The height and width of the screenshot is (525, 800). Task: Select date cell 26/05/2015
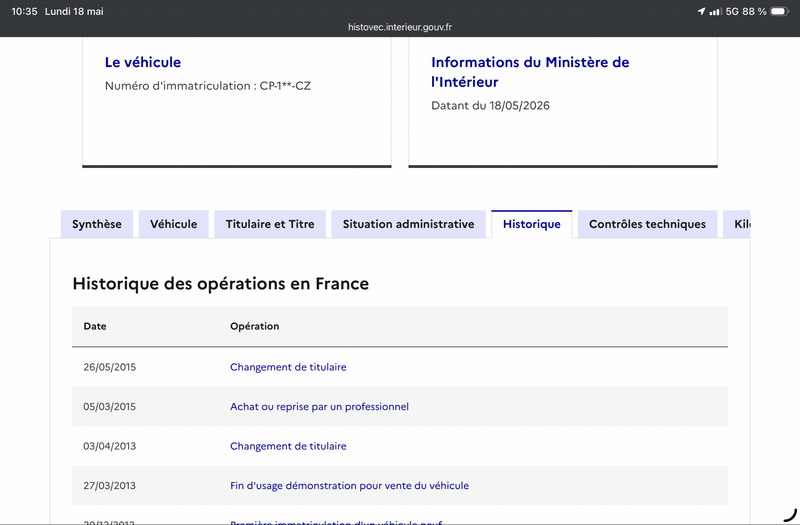[110, 367]
